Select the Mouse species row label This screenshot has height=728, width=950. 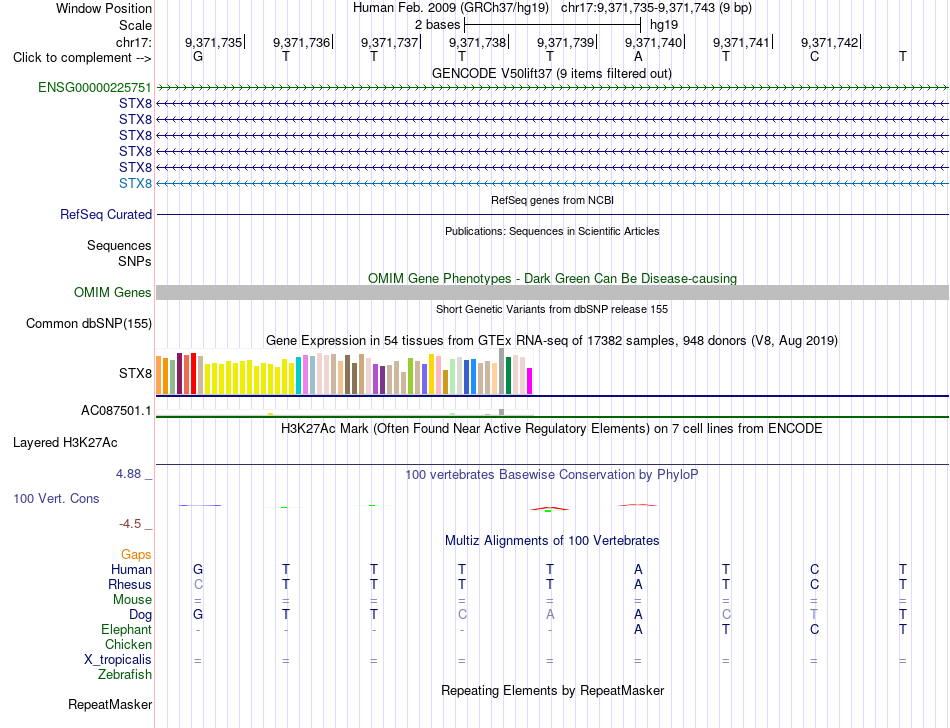(132, 600)
